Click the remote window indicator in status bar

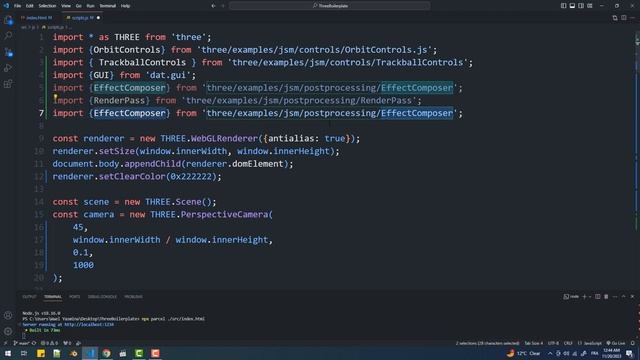tap(5, 343)
